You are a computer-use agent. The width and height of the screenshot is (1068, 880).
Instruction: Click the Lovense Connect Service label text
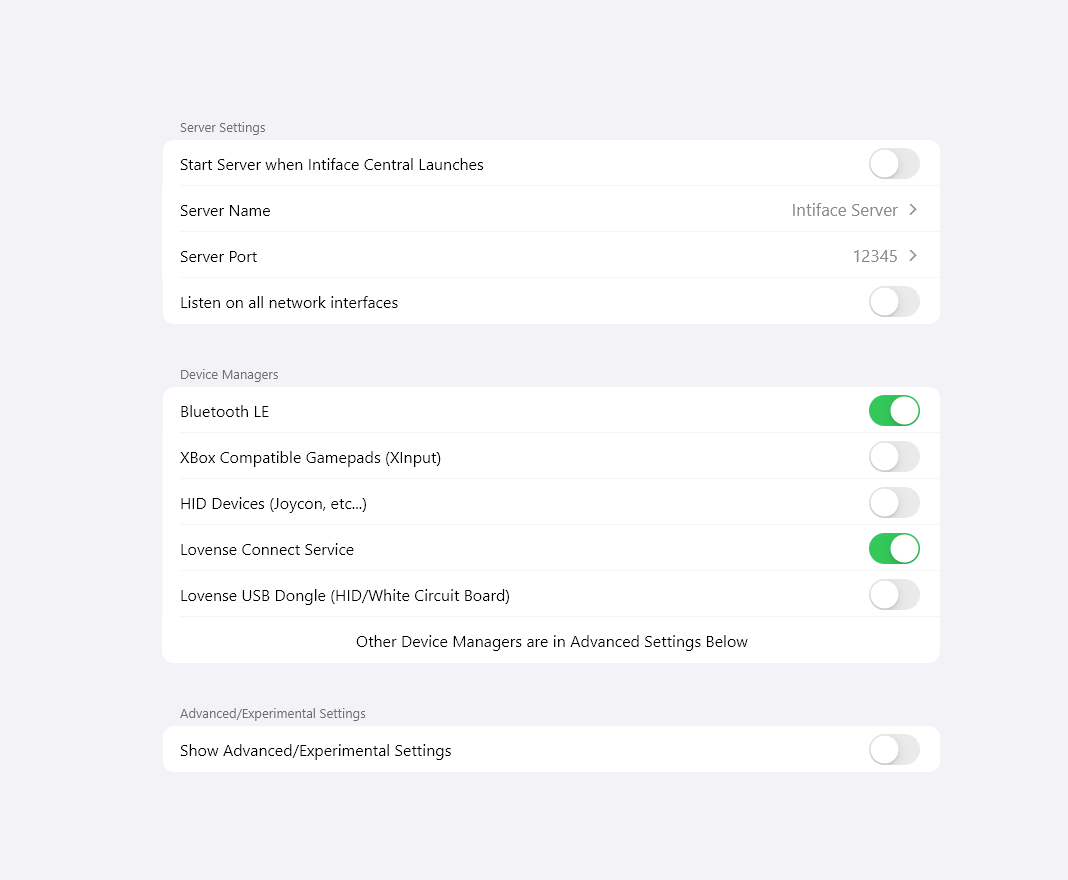coord(267,550)
